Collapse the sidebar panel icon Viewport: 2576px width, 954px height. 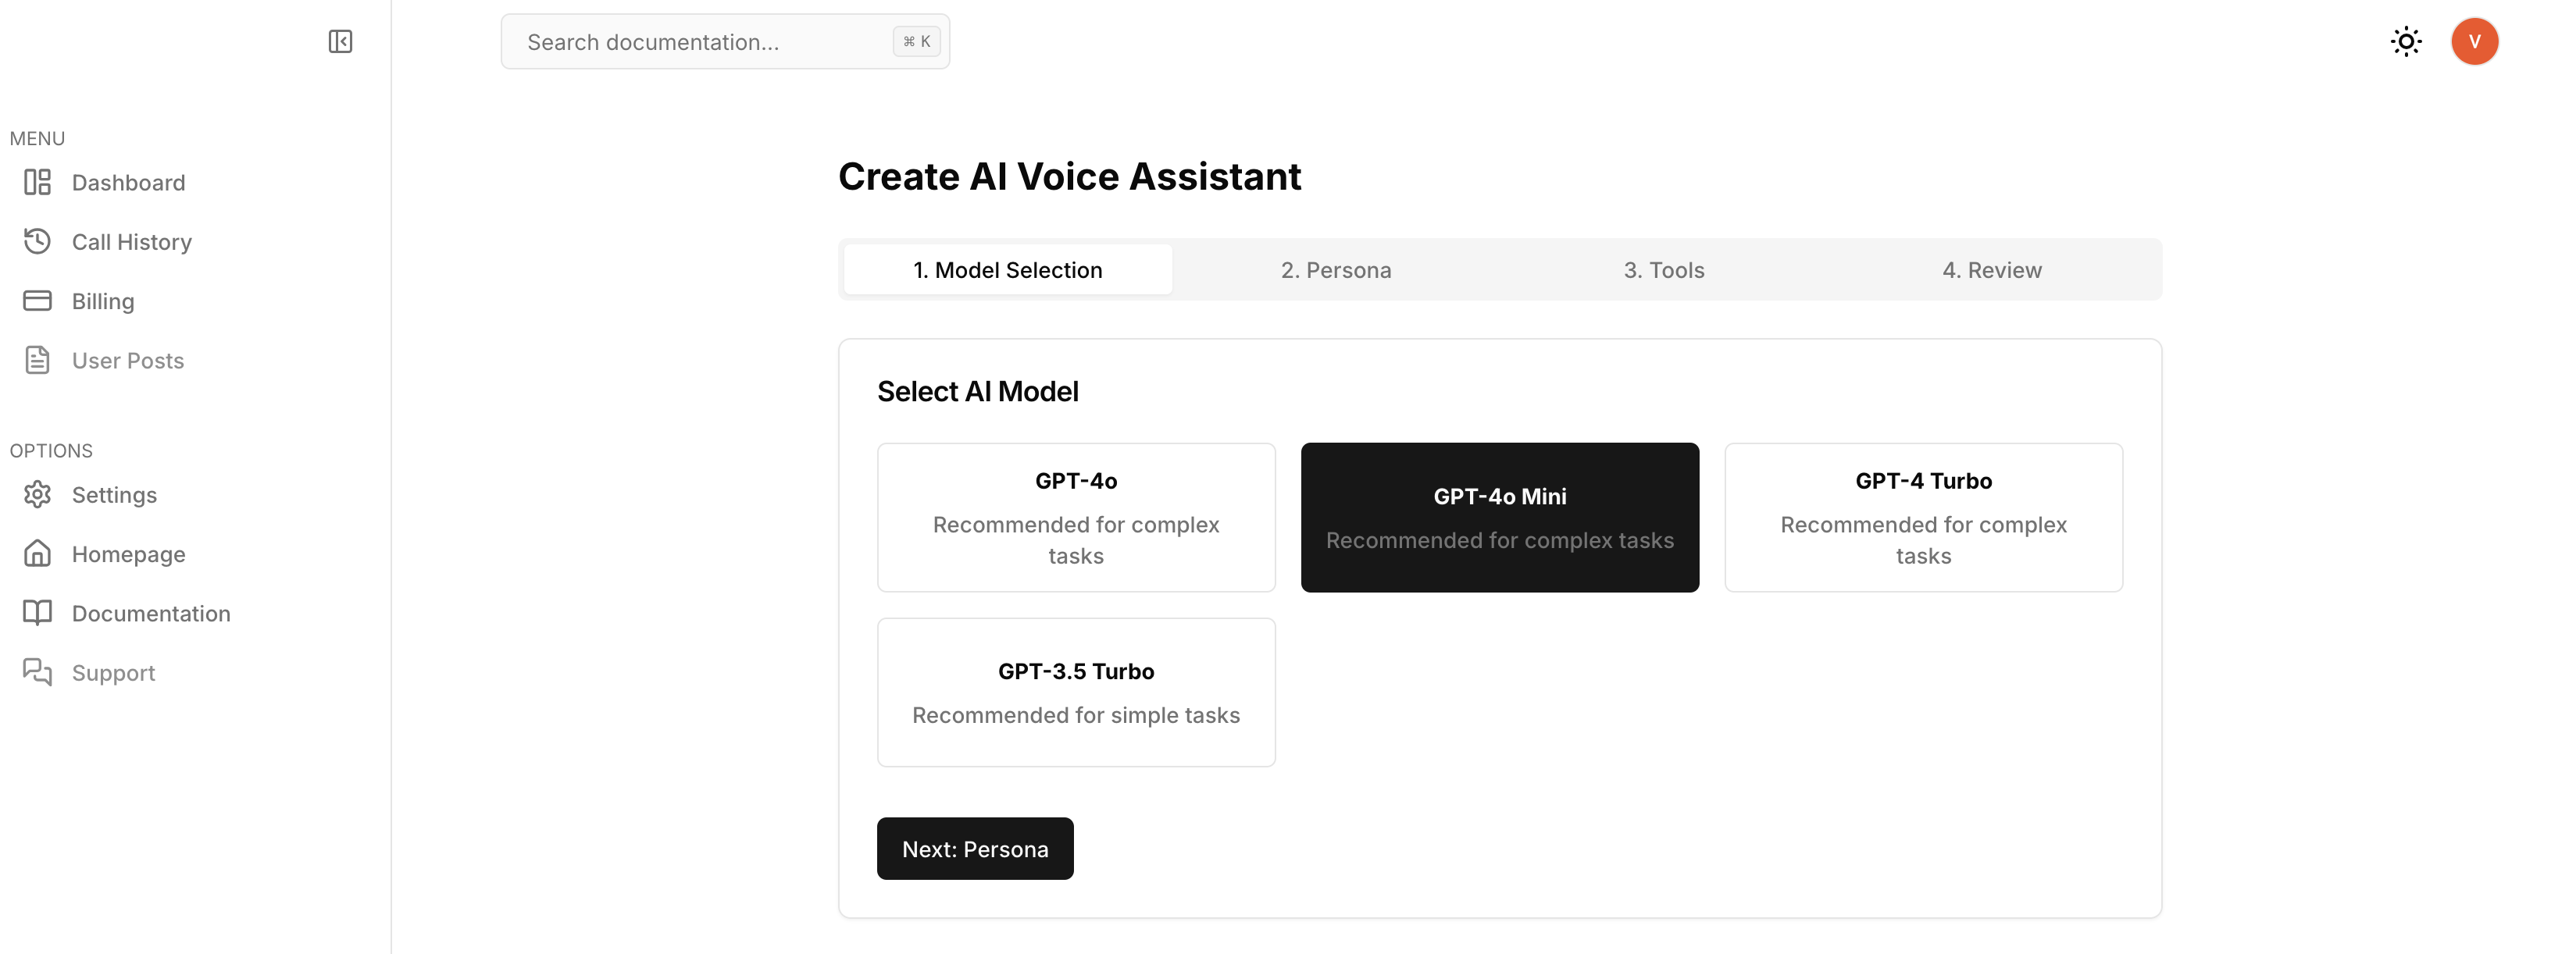pos(340,41)
